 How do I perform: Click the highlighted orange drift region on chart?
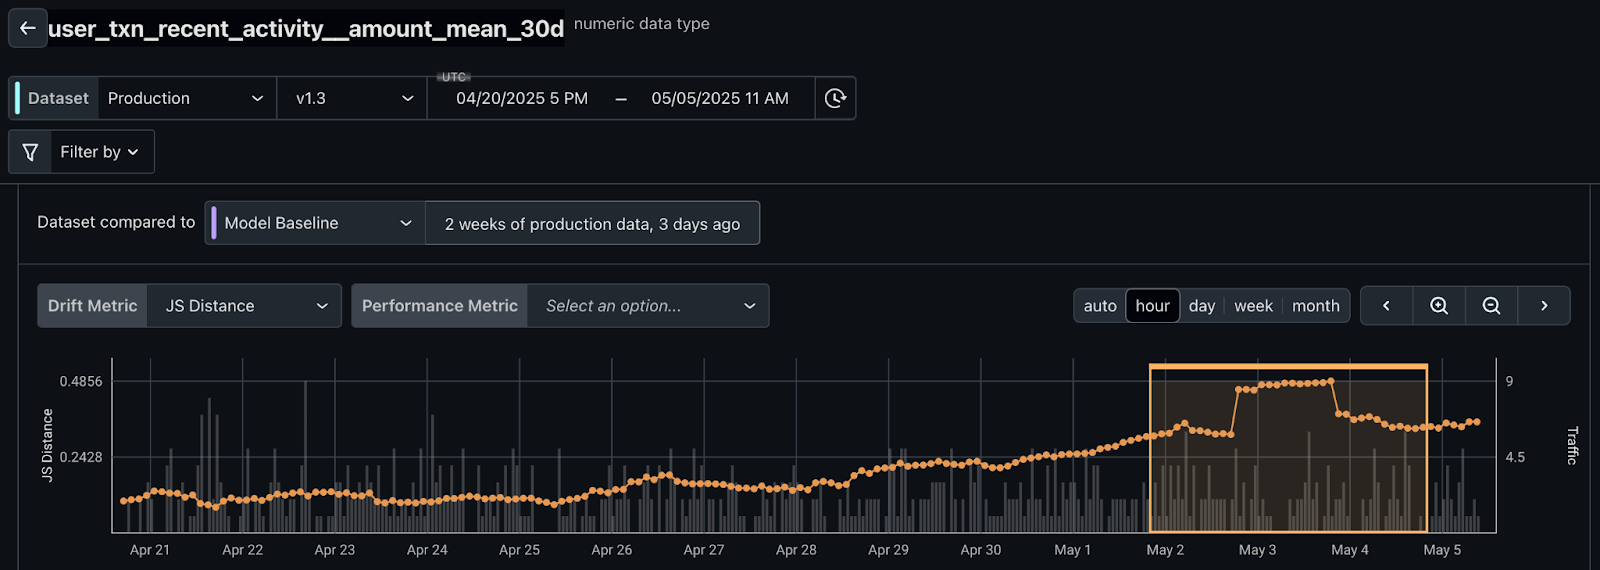(x=1288, y=470)
